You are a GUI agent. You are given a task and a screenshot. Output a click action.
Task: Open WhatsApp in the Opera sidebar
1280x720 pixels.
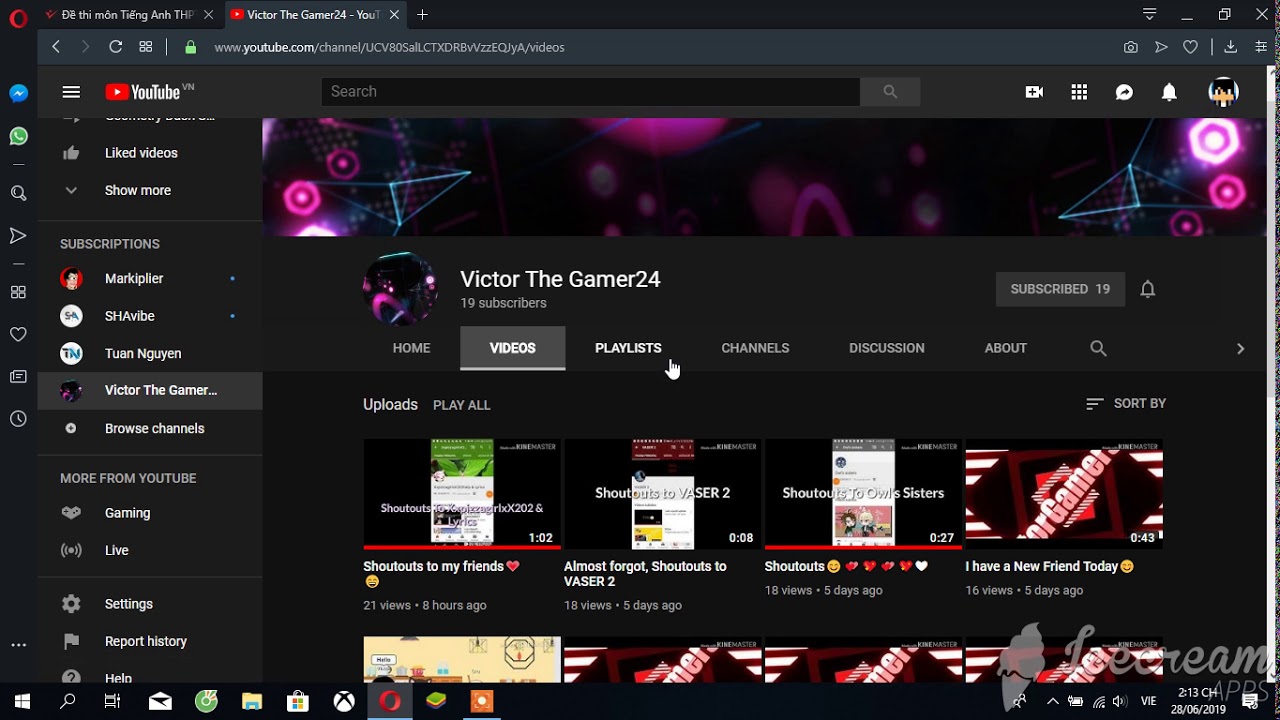tap(18, 137)
